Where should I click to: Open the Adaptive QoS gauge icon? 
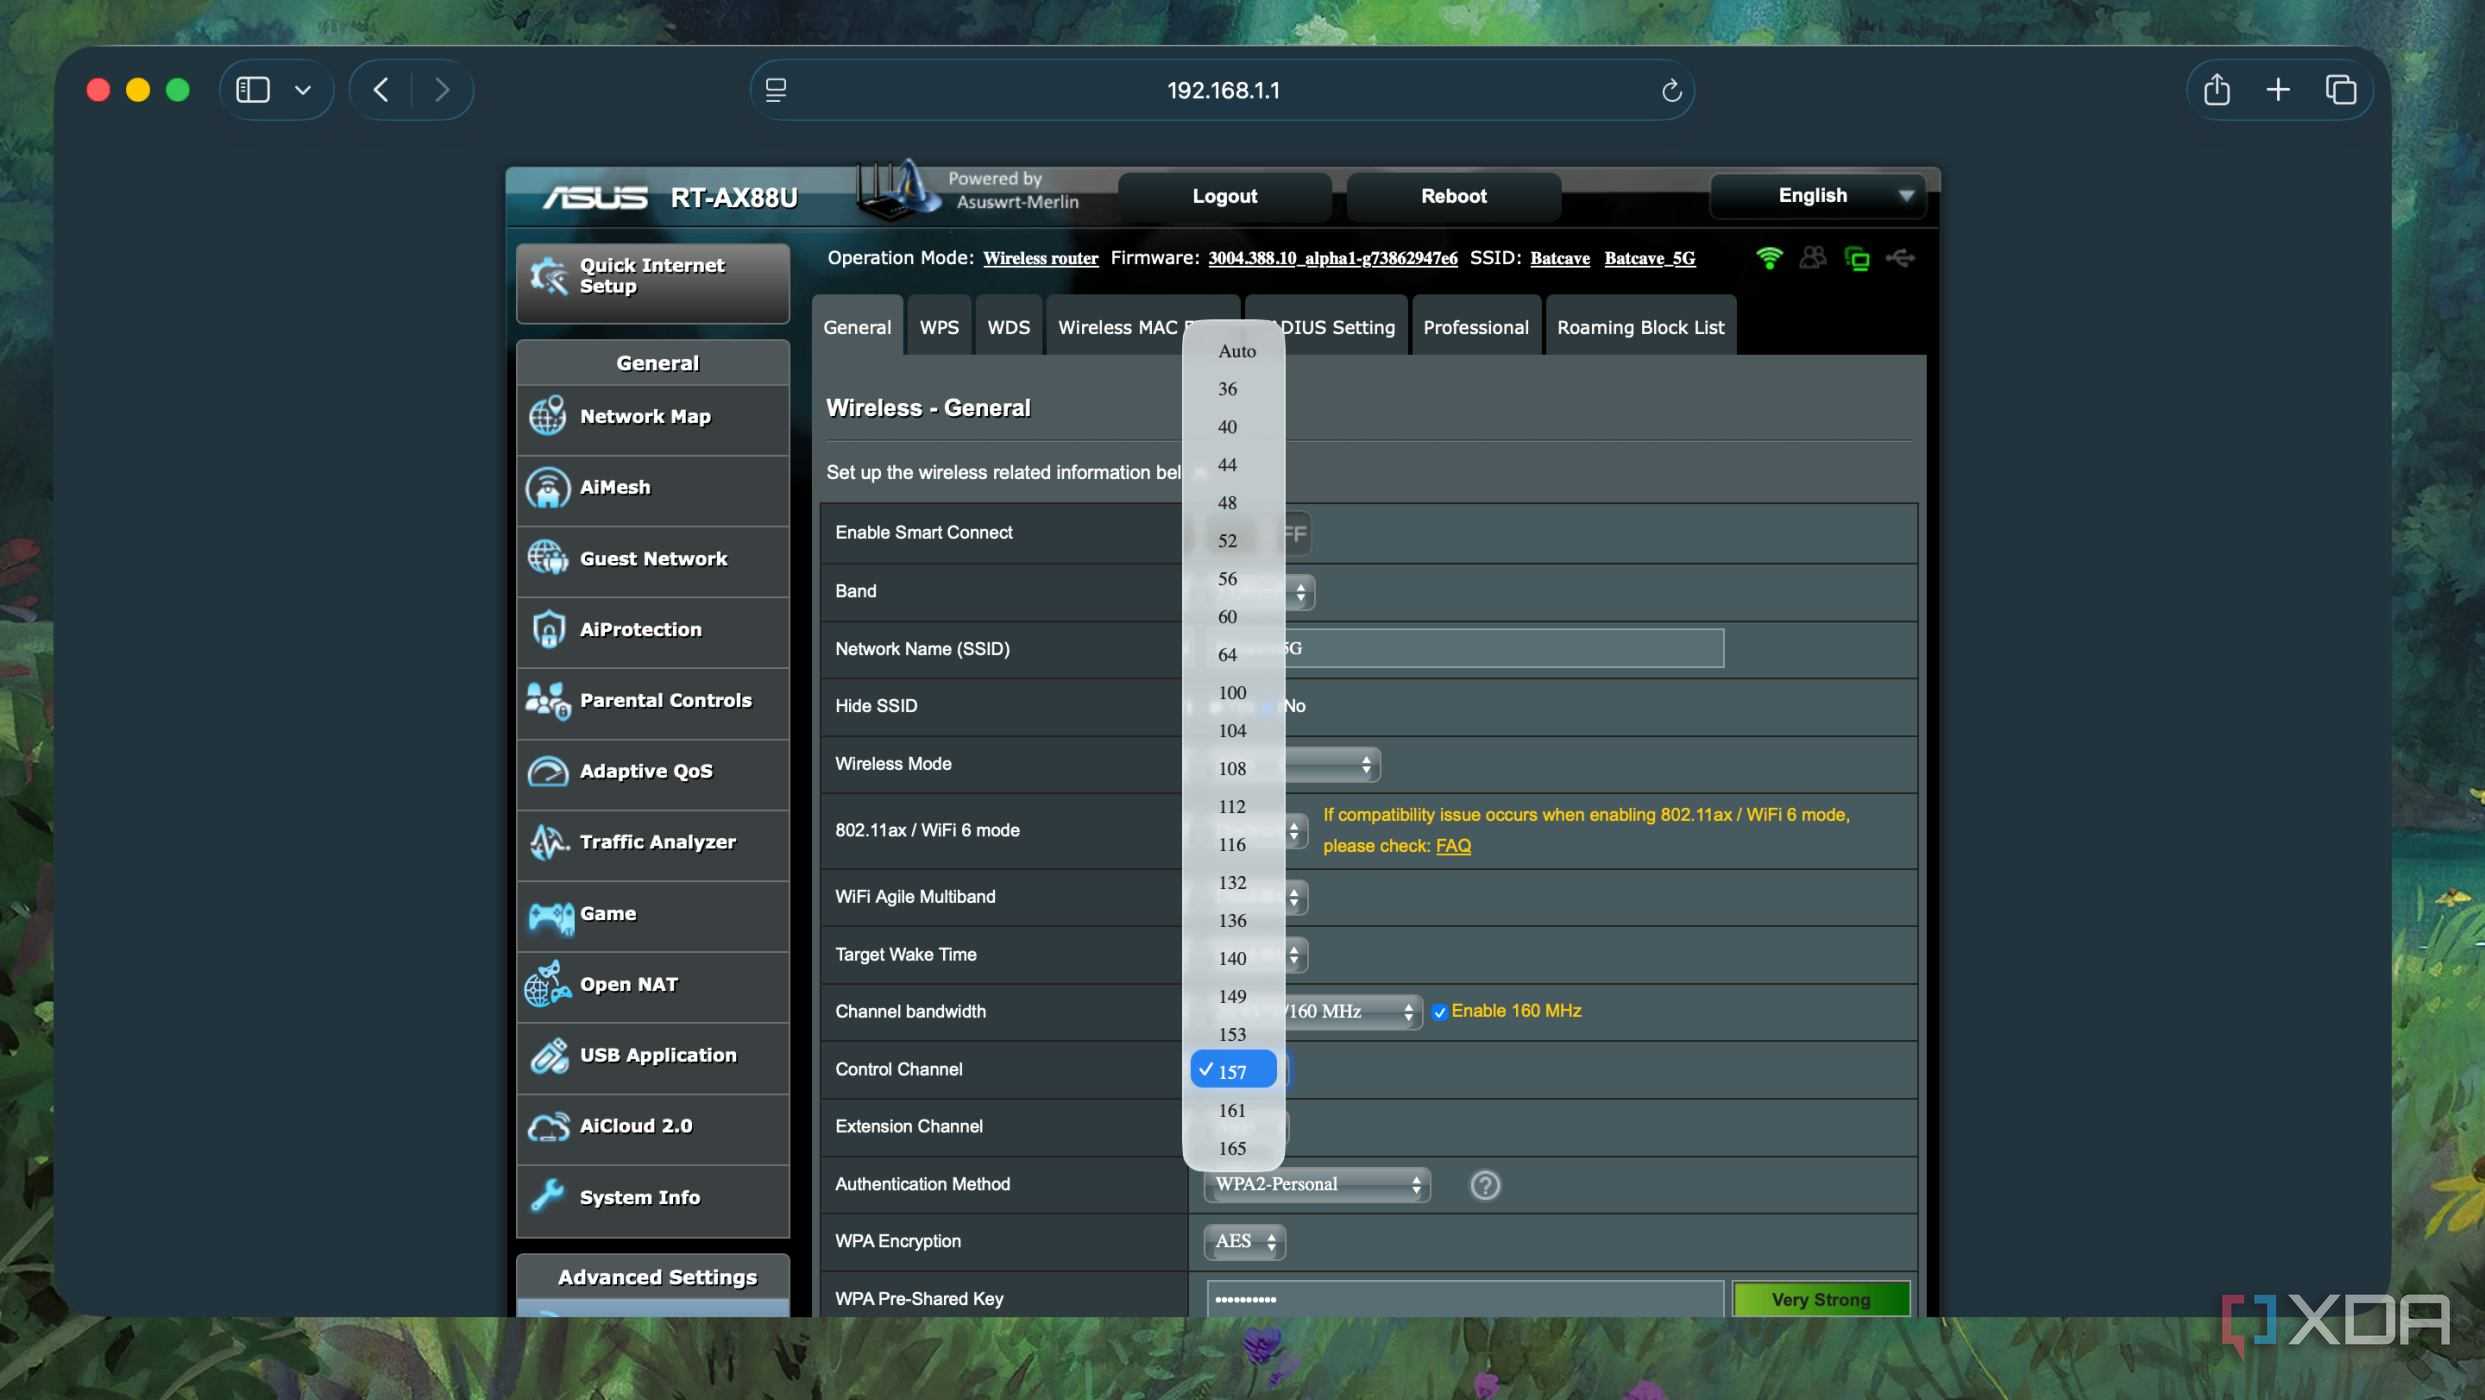pyautogui.click(x=547, y=771)
